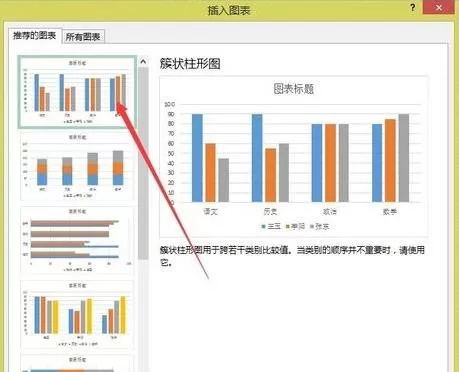The height and width of the screenshot is (372, 459).
Task: Click the 语文 category label in preview
Action: click(x=211, y=212)
